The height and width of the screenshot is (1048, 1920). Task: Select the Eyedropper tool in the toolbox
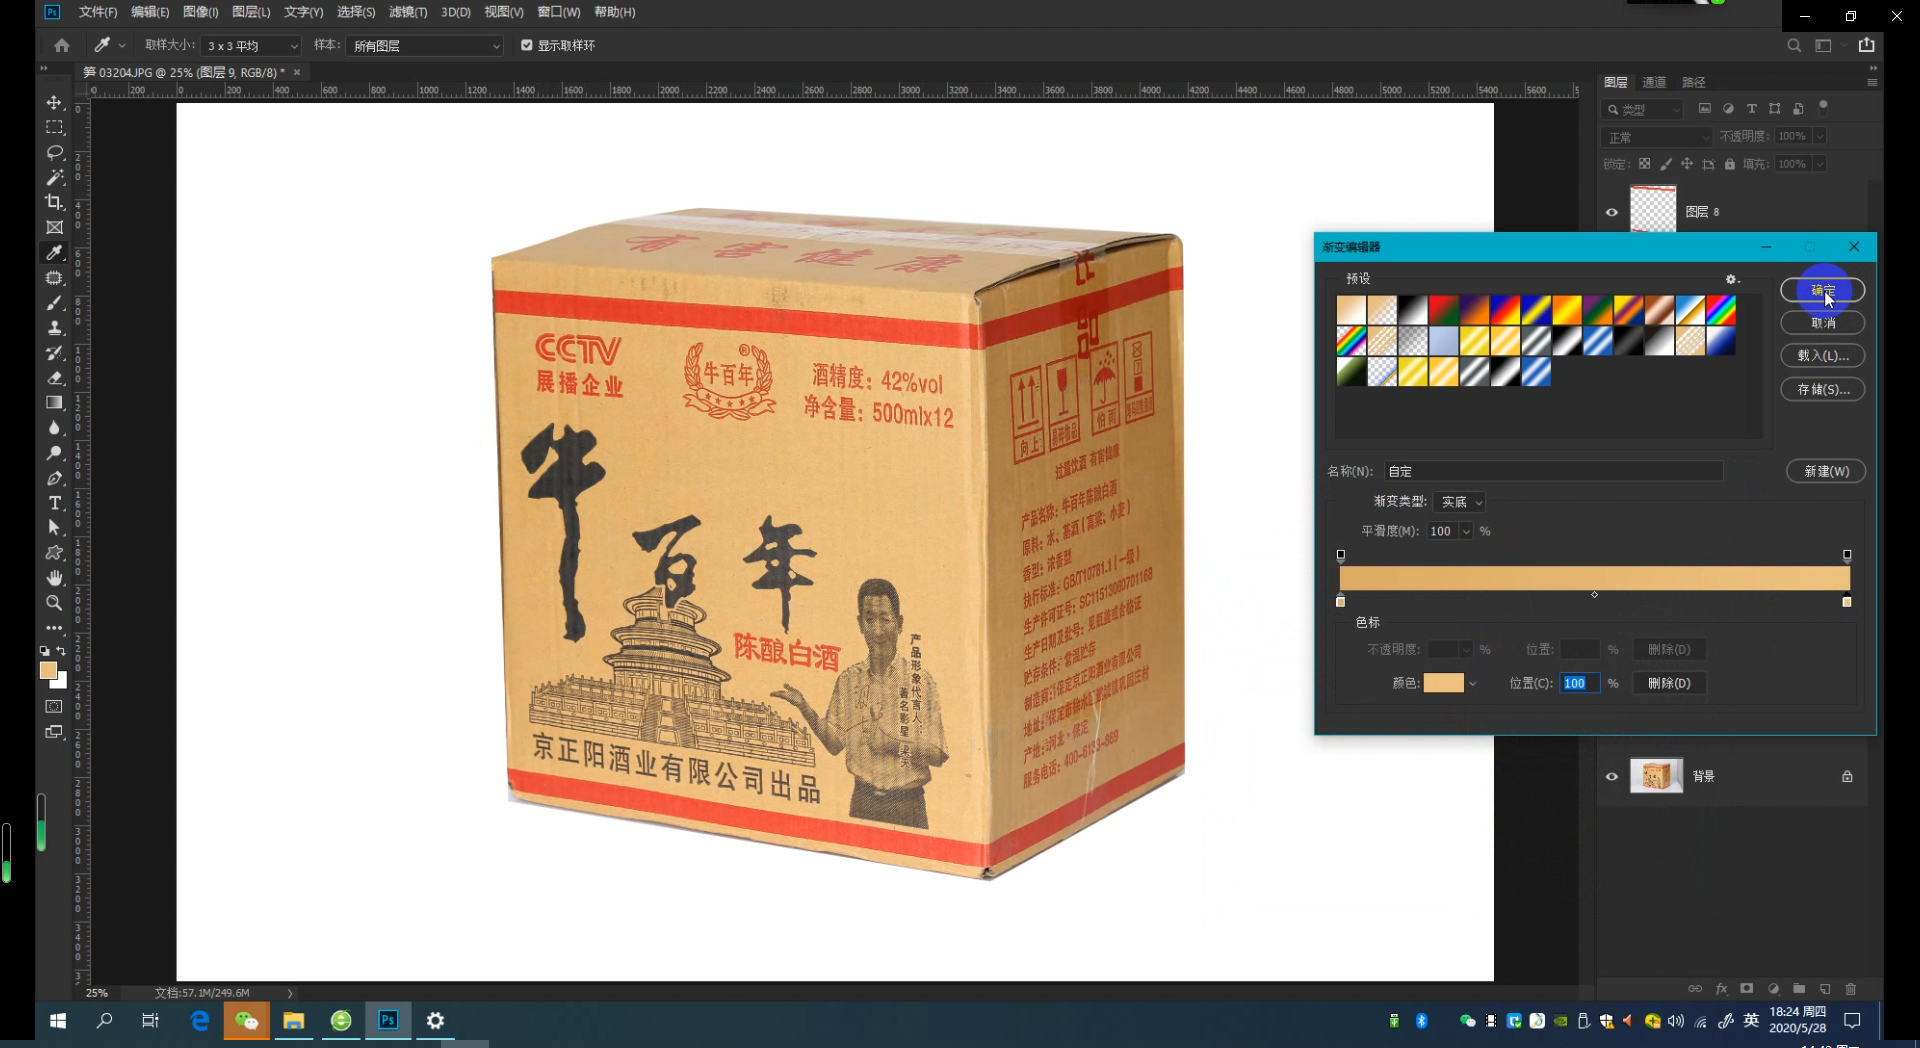coord(54,252)
